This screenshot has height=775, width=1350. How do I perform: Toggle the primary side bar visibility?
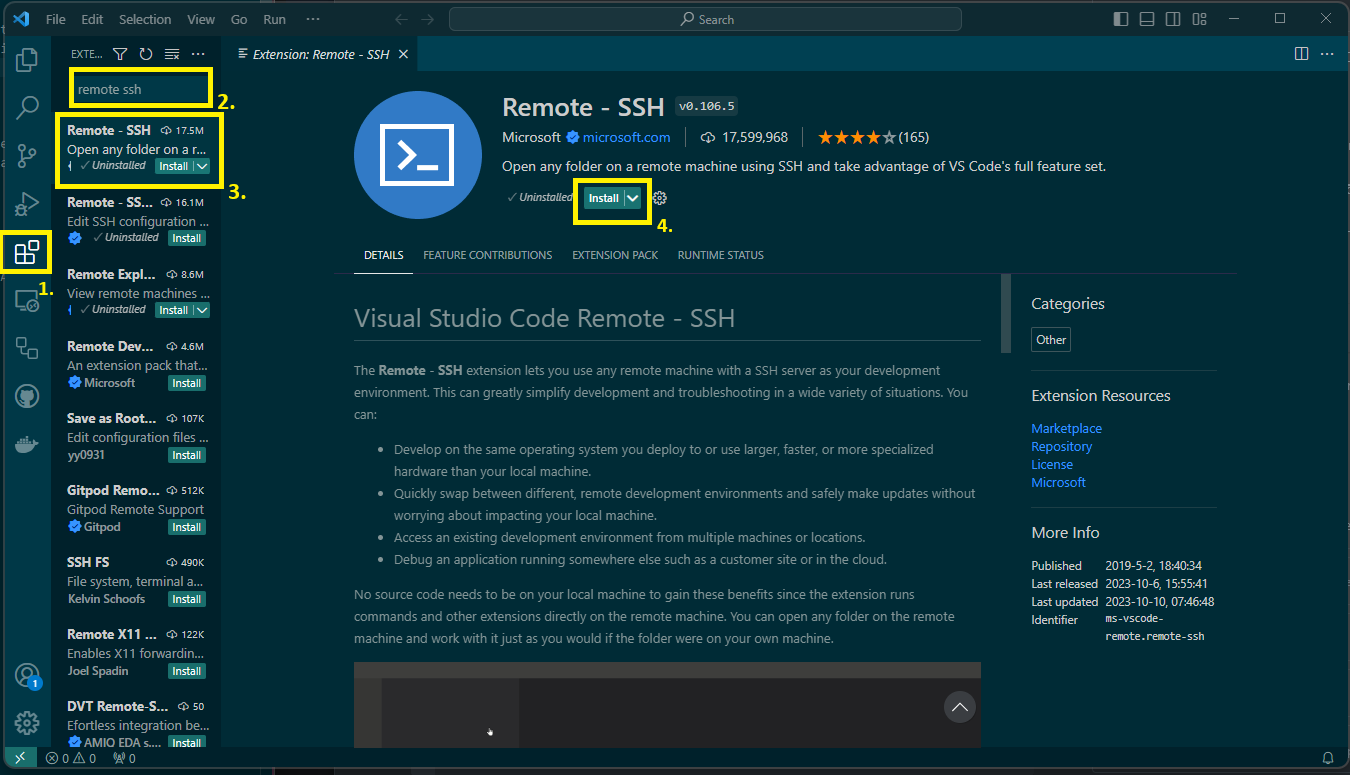coord(1120,18)
